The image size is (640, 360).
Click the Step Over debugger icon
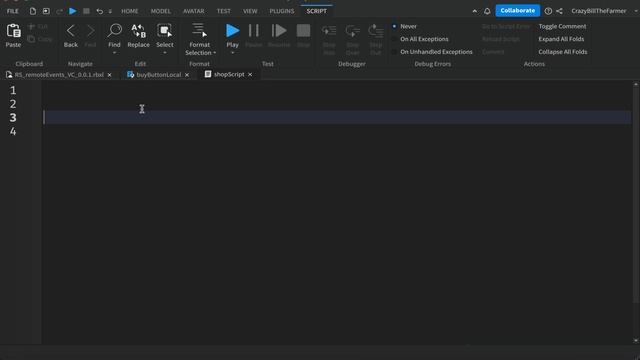pyautogui.click(x=352, y=31)
